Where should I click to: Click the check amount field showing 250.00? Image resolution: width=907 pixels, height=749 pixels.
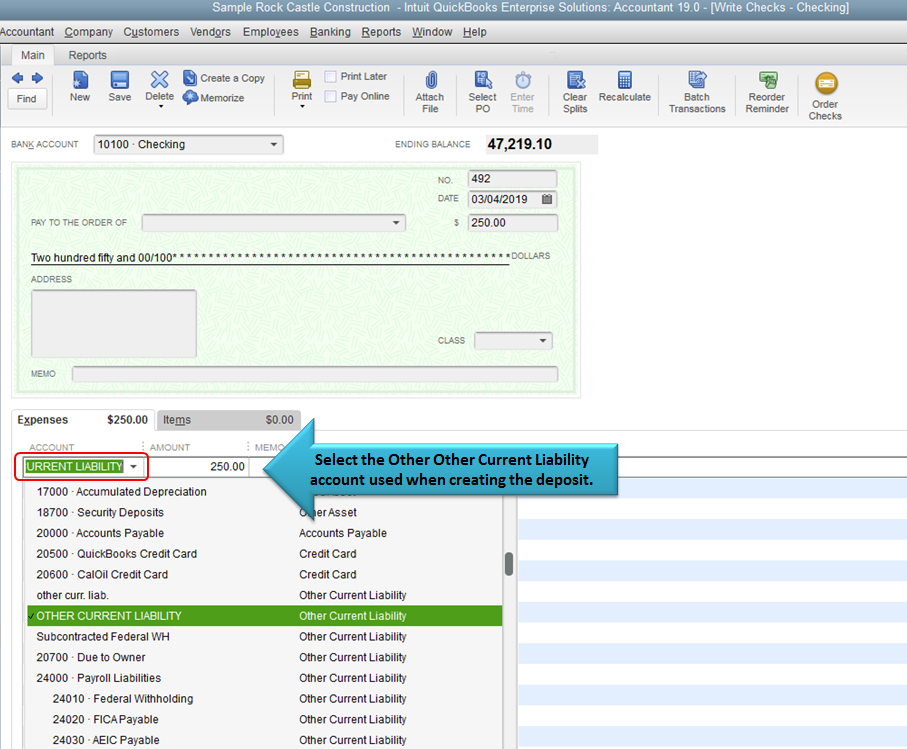tap(513, 223)
